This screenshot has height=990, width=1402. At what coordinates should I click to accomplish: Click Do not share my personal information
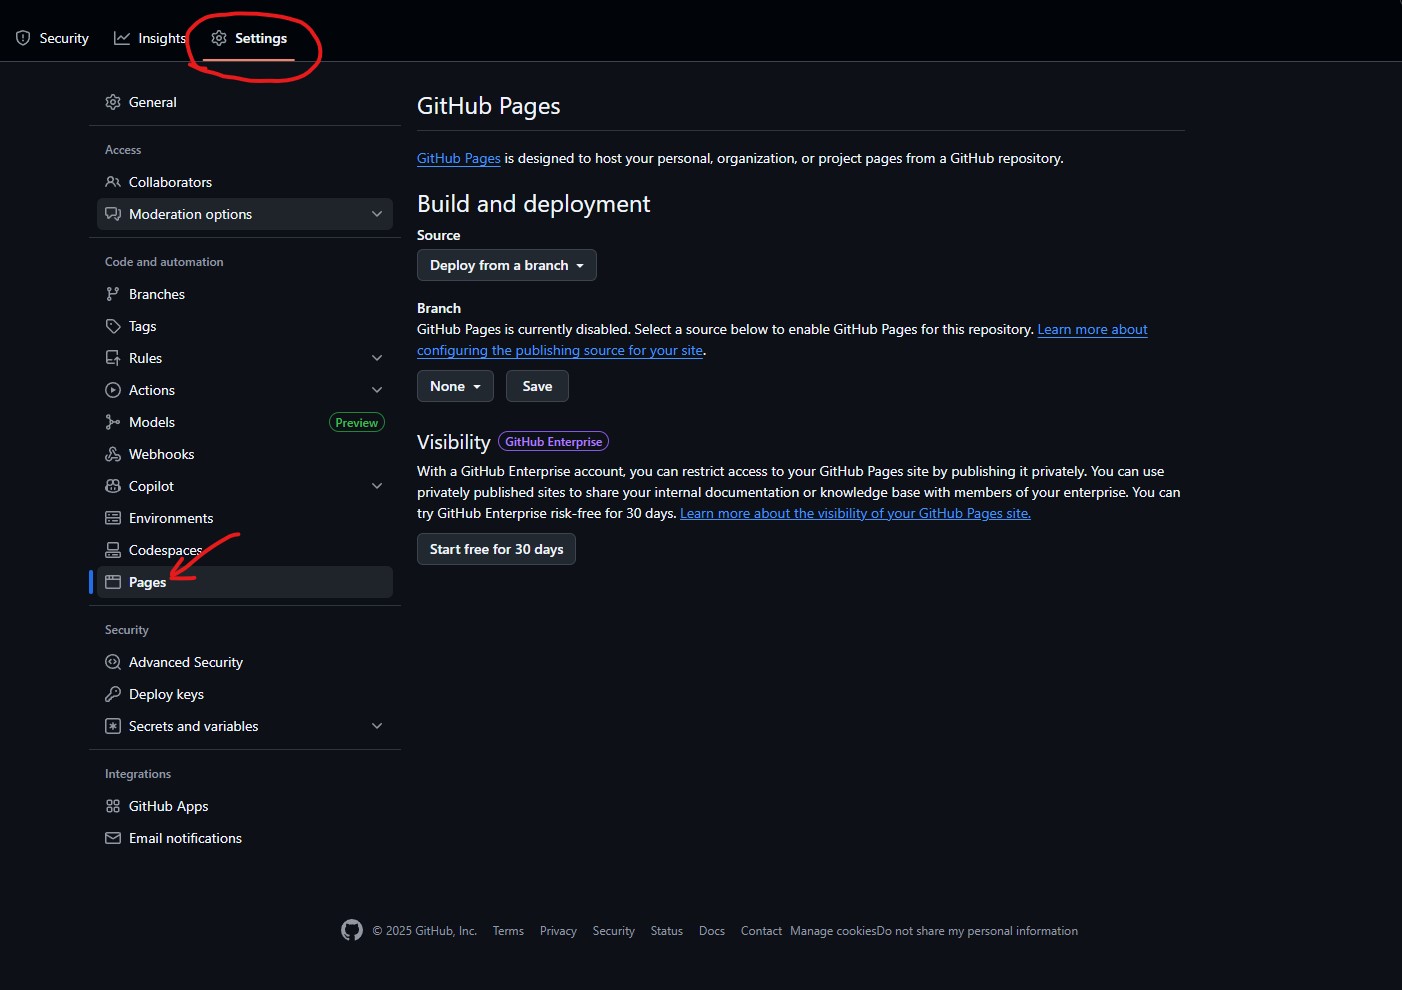(x=978, y=931)
